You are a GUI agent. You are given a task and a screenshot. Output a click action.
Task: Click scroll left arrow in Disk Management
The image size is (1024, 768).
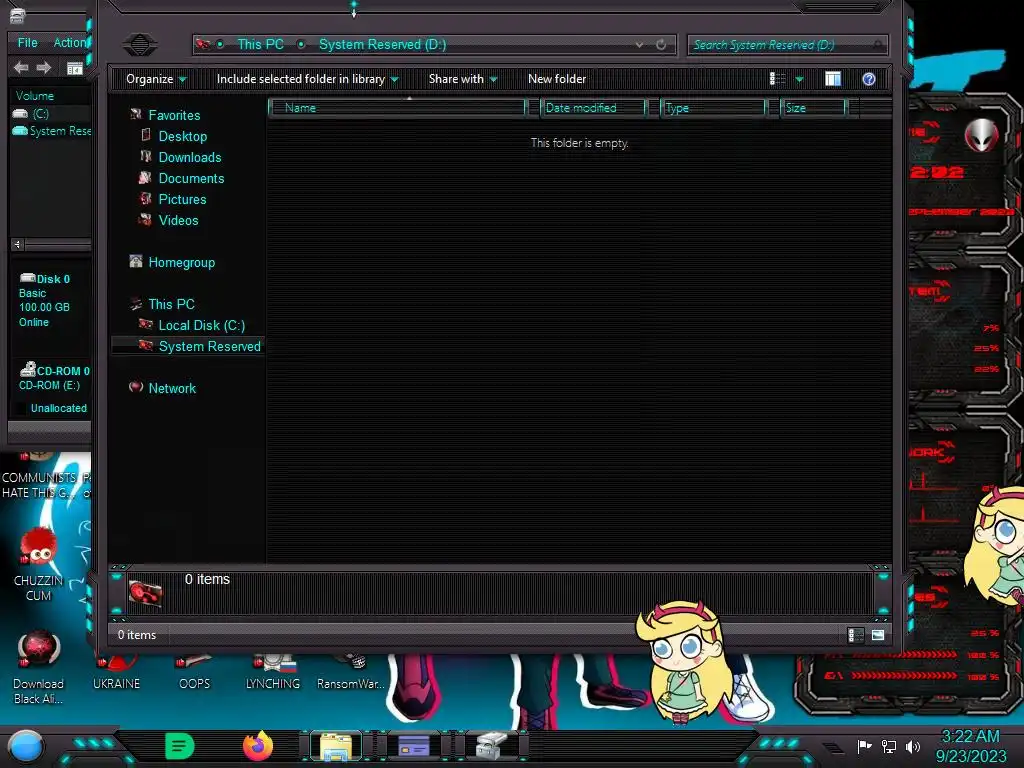click(x=18, y=244)
